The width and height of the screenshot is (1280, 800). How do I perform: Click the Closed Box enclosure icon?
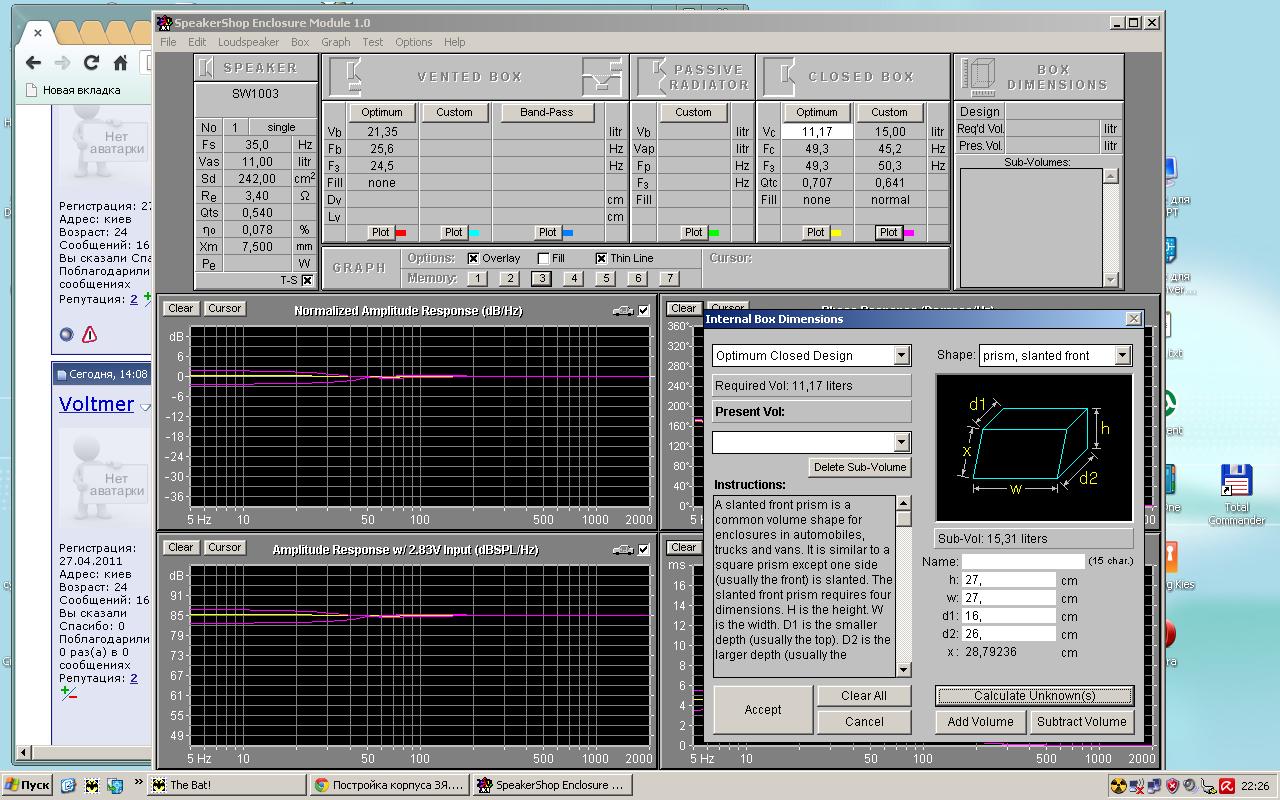click(x=779, y=76)
